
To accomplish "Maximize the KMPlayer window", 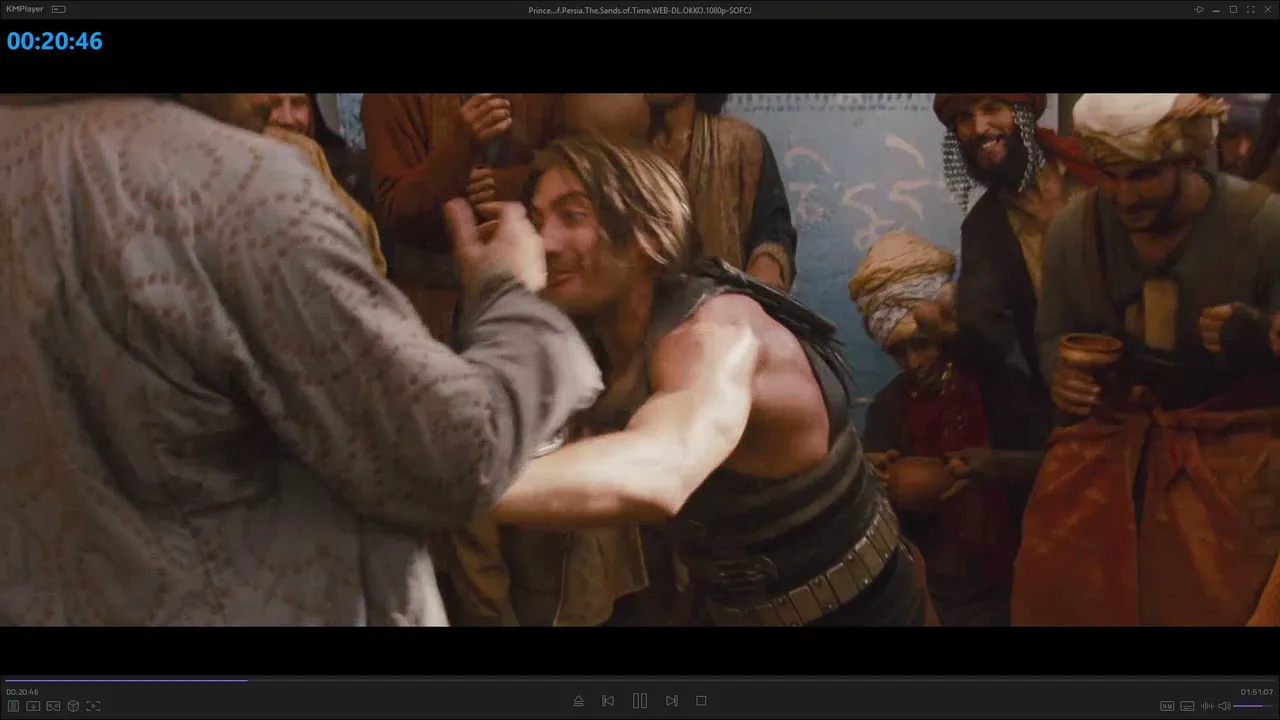I will tap(1233, 9).
